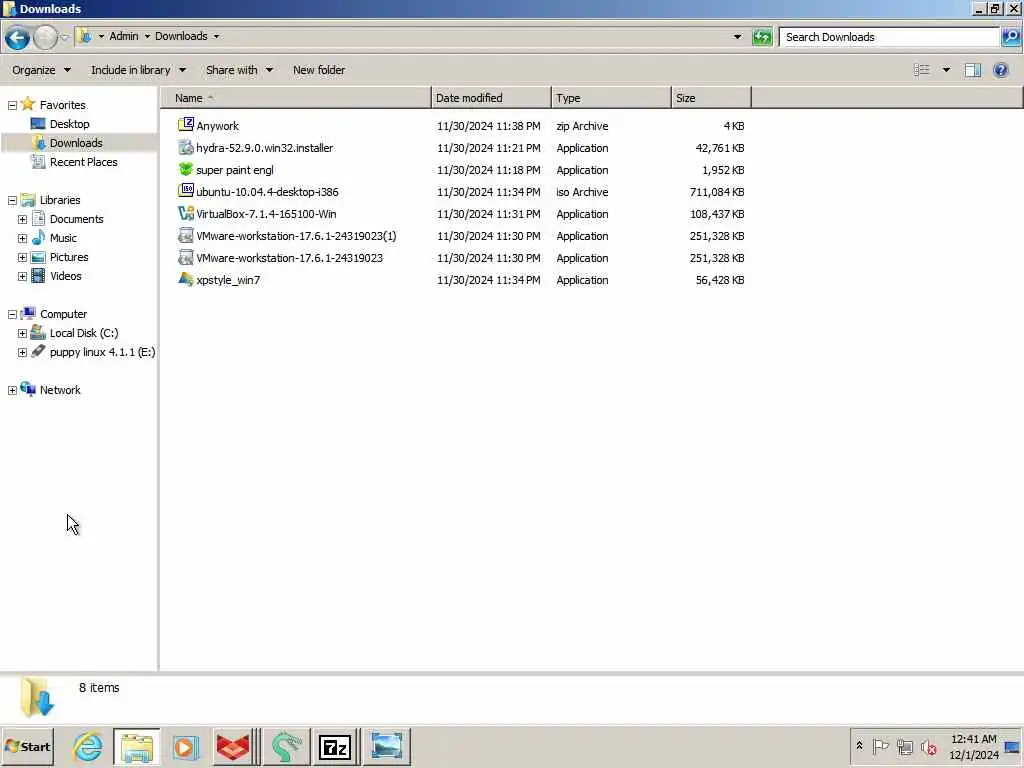The width and height of the screenshot is (1024, 768).
Task: Show the preview pane icon
Action: 972,70
